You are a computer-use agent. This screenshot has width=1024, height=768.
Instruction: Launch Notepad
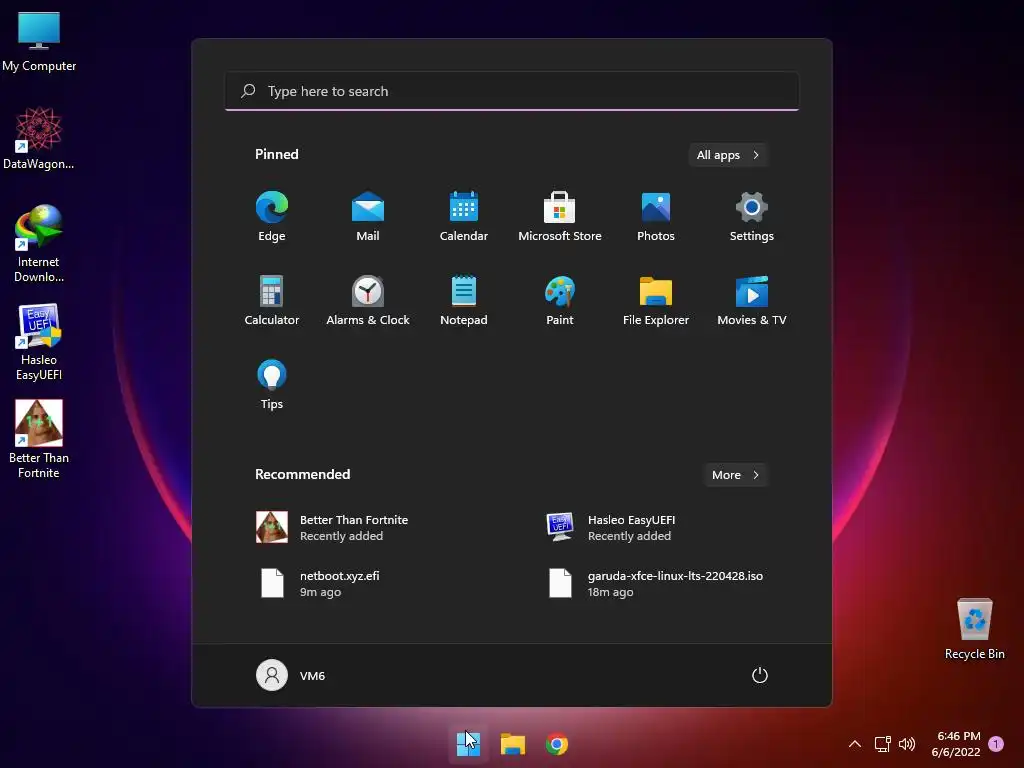coord(464,300)
